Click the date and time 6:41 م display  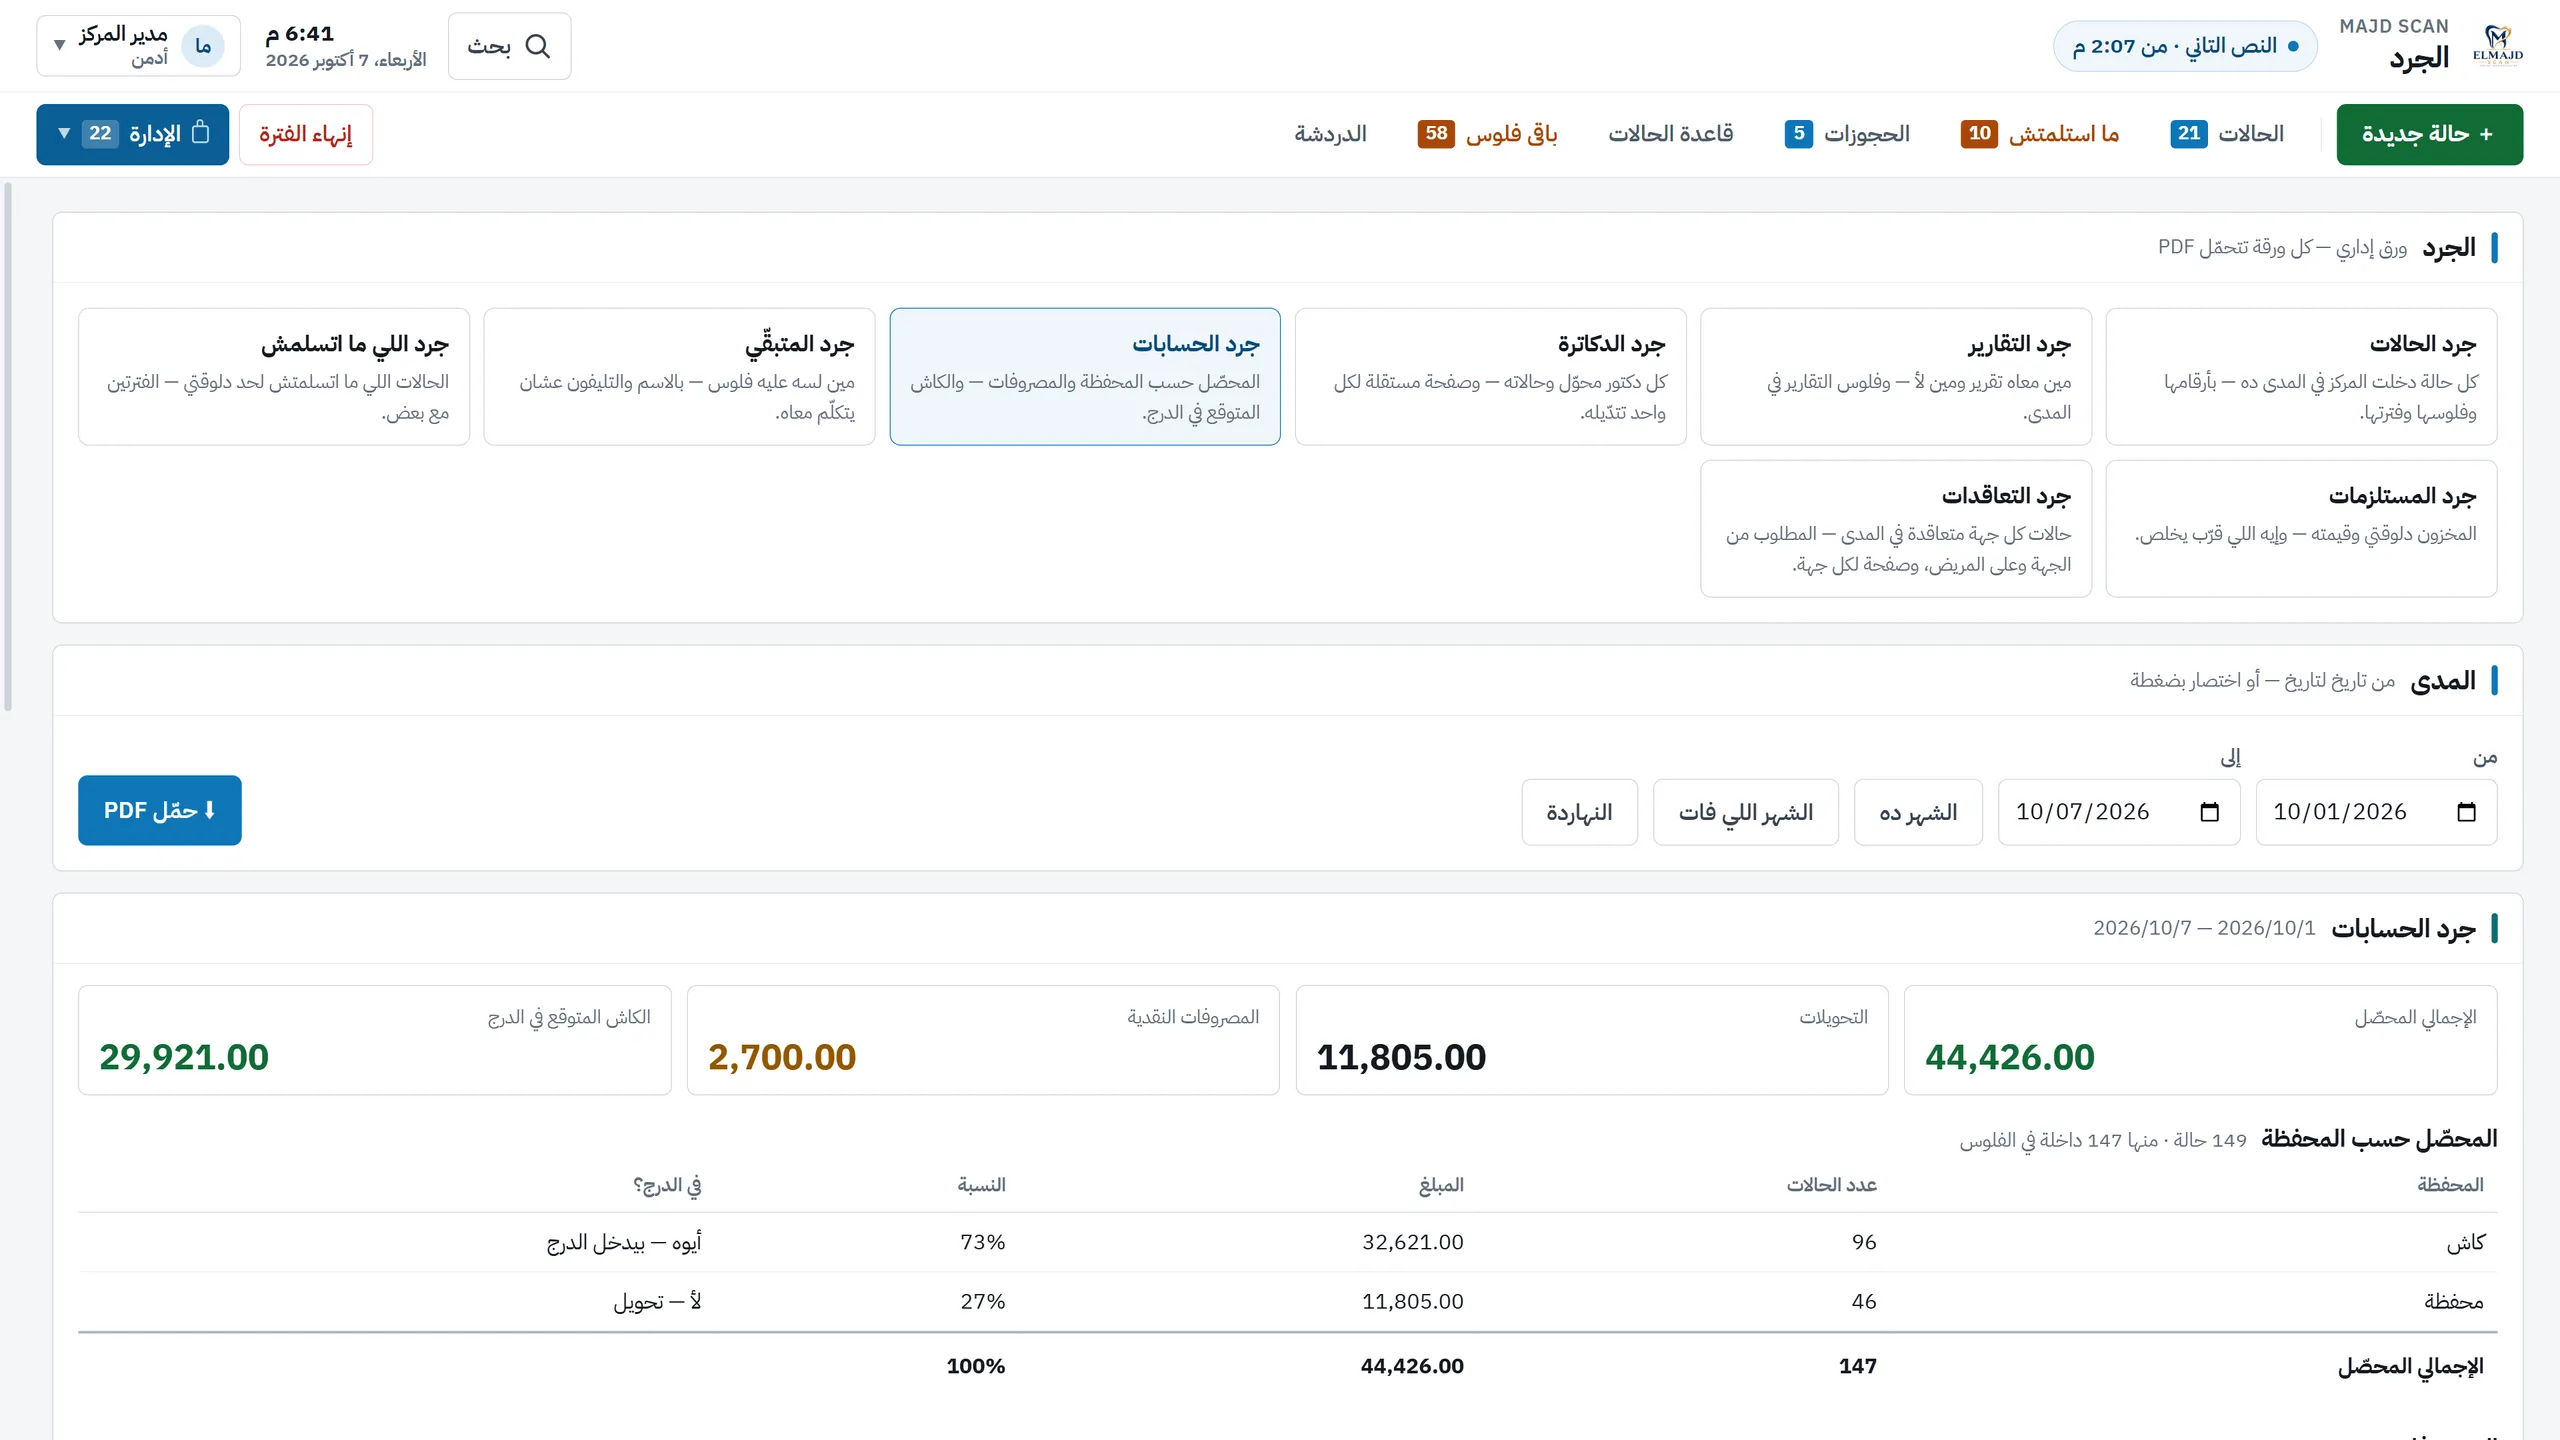(x=345, y=46)
